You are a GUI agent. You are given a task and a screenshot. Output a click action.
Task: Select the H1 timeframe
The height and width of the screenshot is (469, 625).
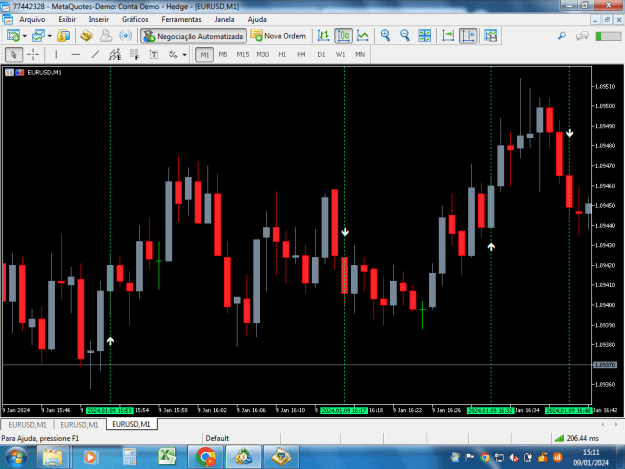coord(282,55)
